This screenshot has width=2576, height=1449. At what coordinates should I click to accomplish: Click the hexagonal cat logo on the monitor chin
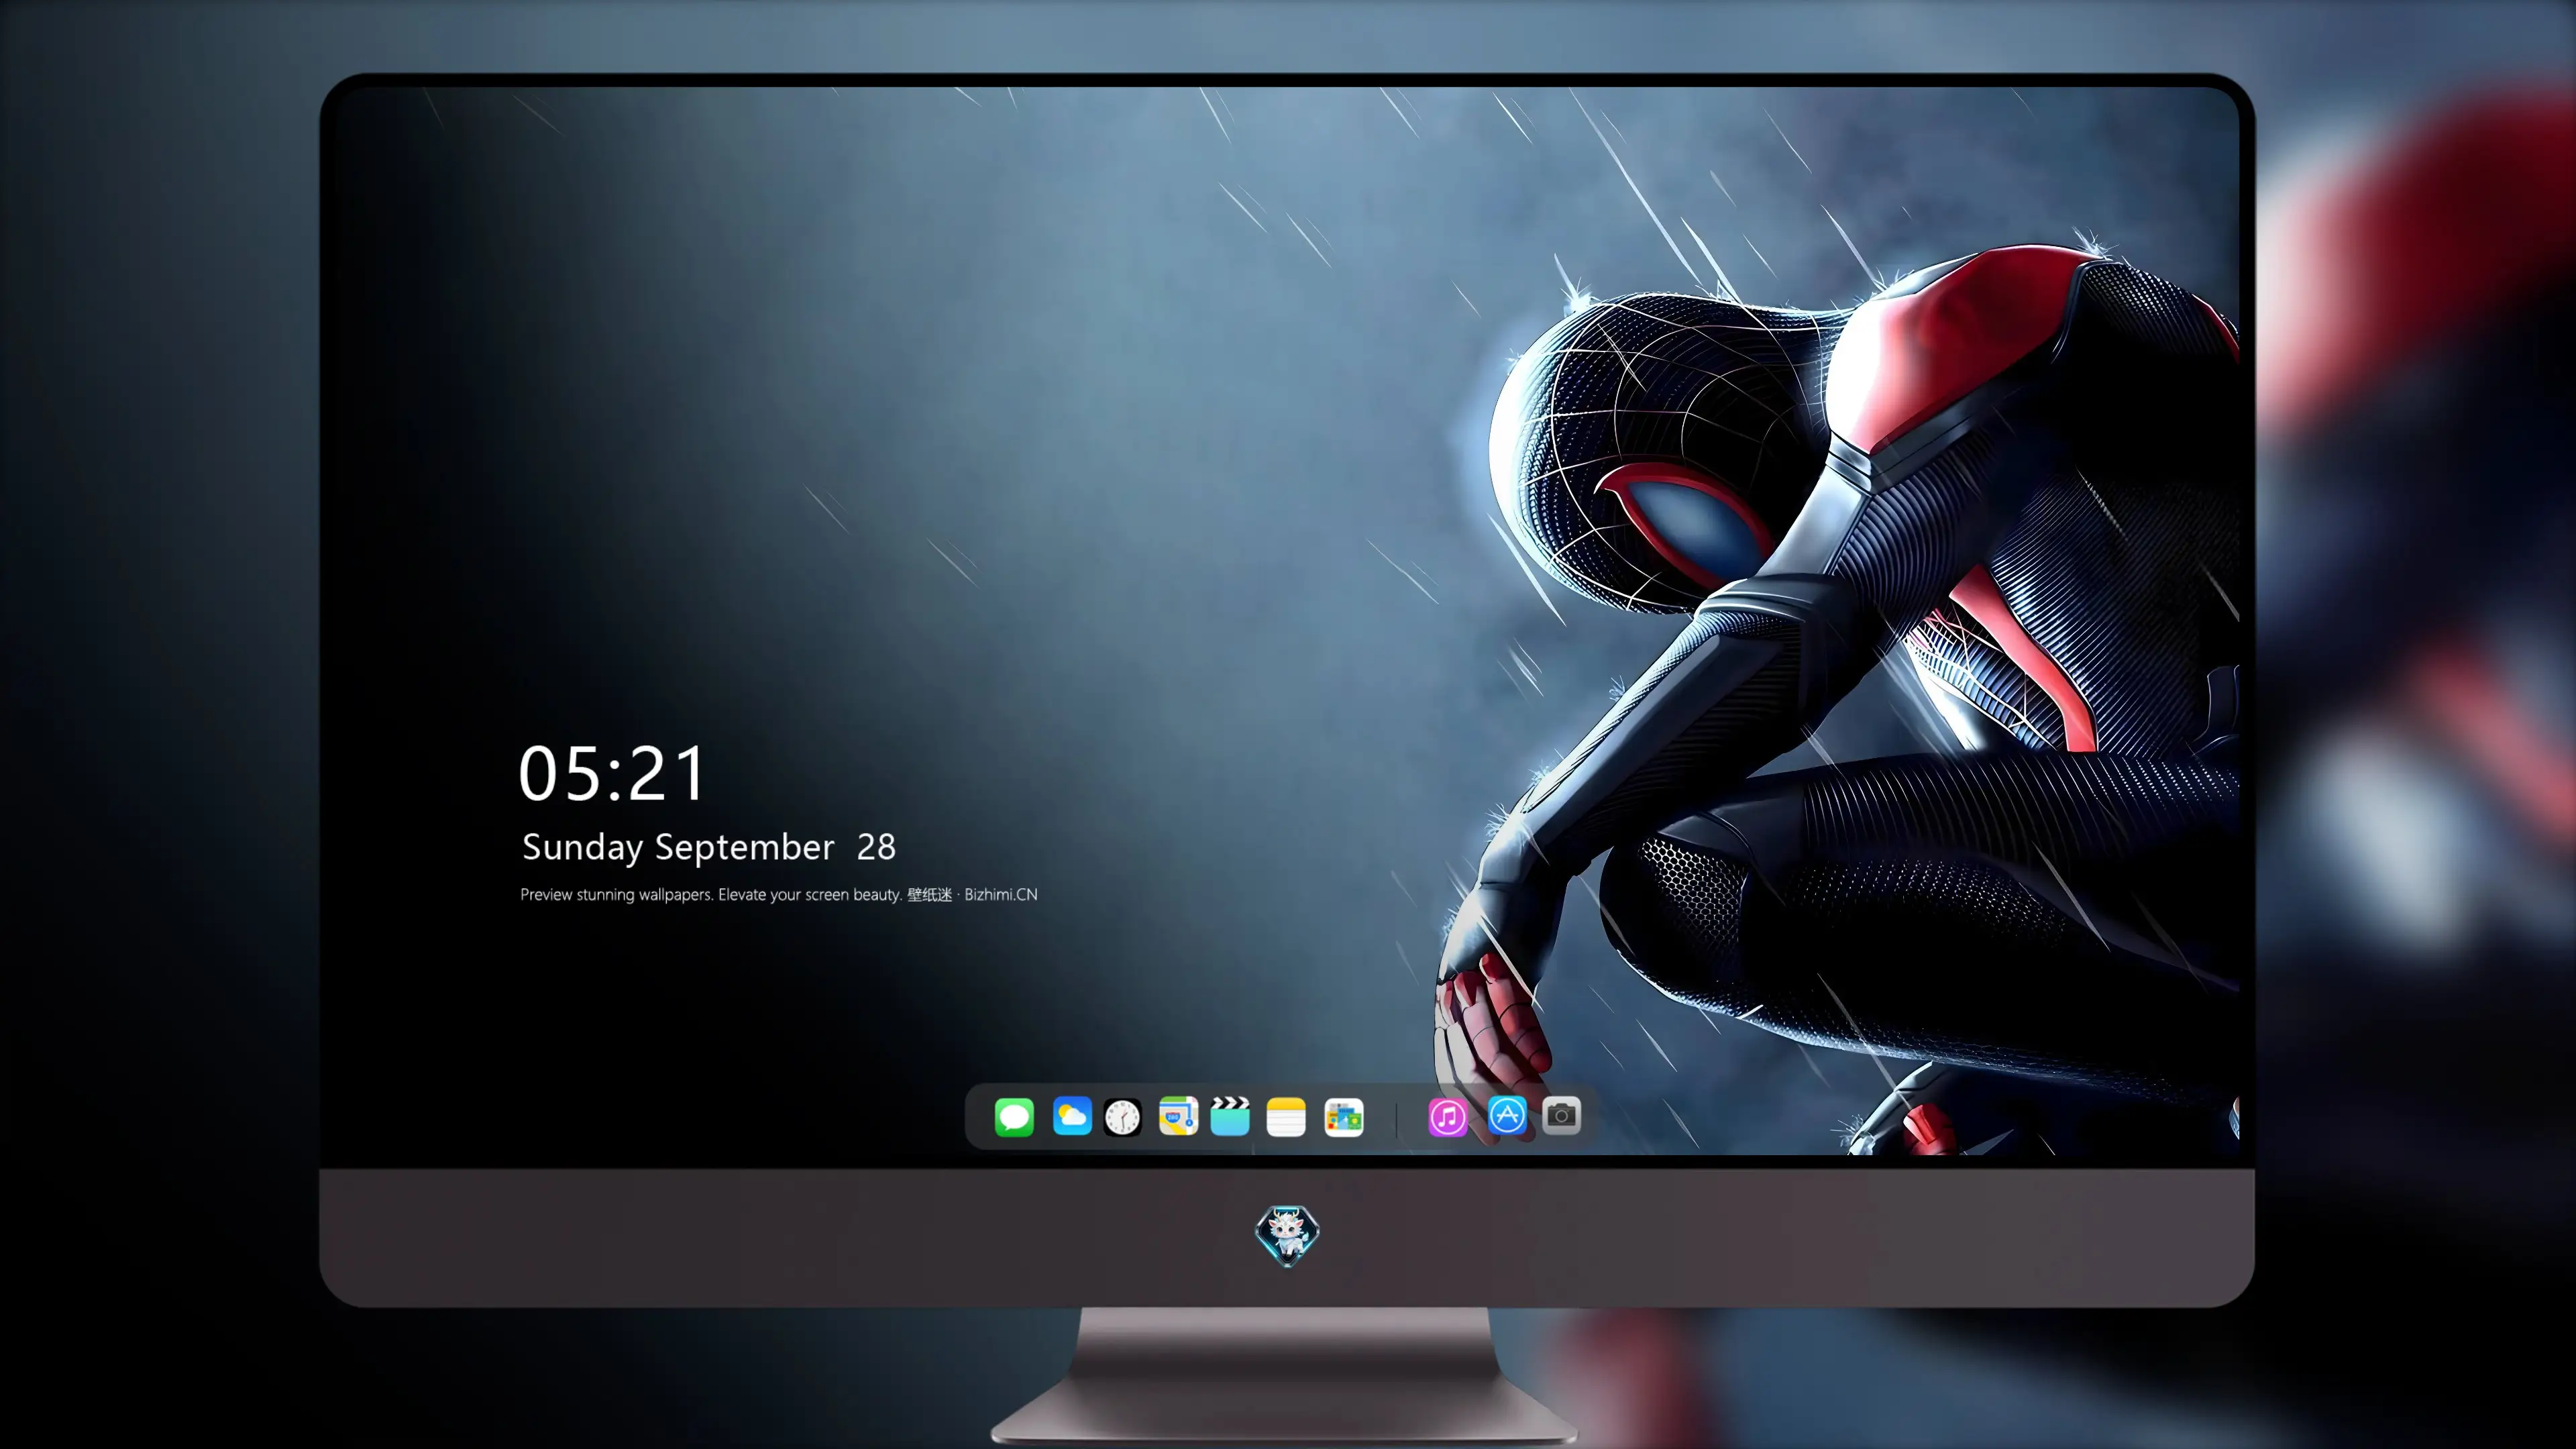1287,1235
